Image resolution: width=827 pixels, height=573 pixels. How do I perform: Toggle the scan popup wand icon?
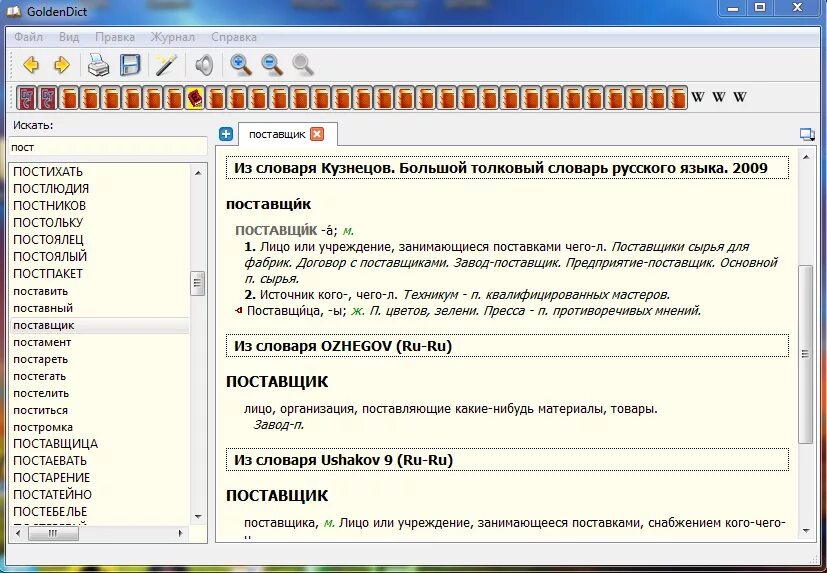tap(167, 65)
